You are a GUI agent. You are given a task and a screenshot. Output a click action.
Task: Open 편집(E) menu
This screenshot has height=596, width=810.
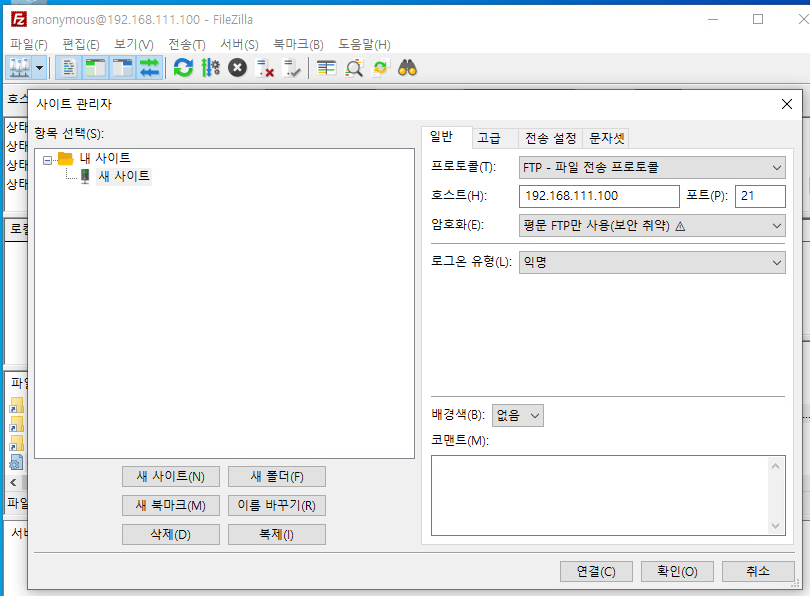click(x=81, y=44)
